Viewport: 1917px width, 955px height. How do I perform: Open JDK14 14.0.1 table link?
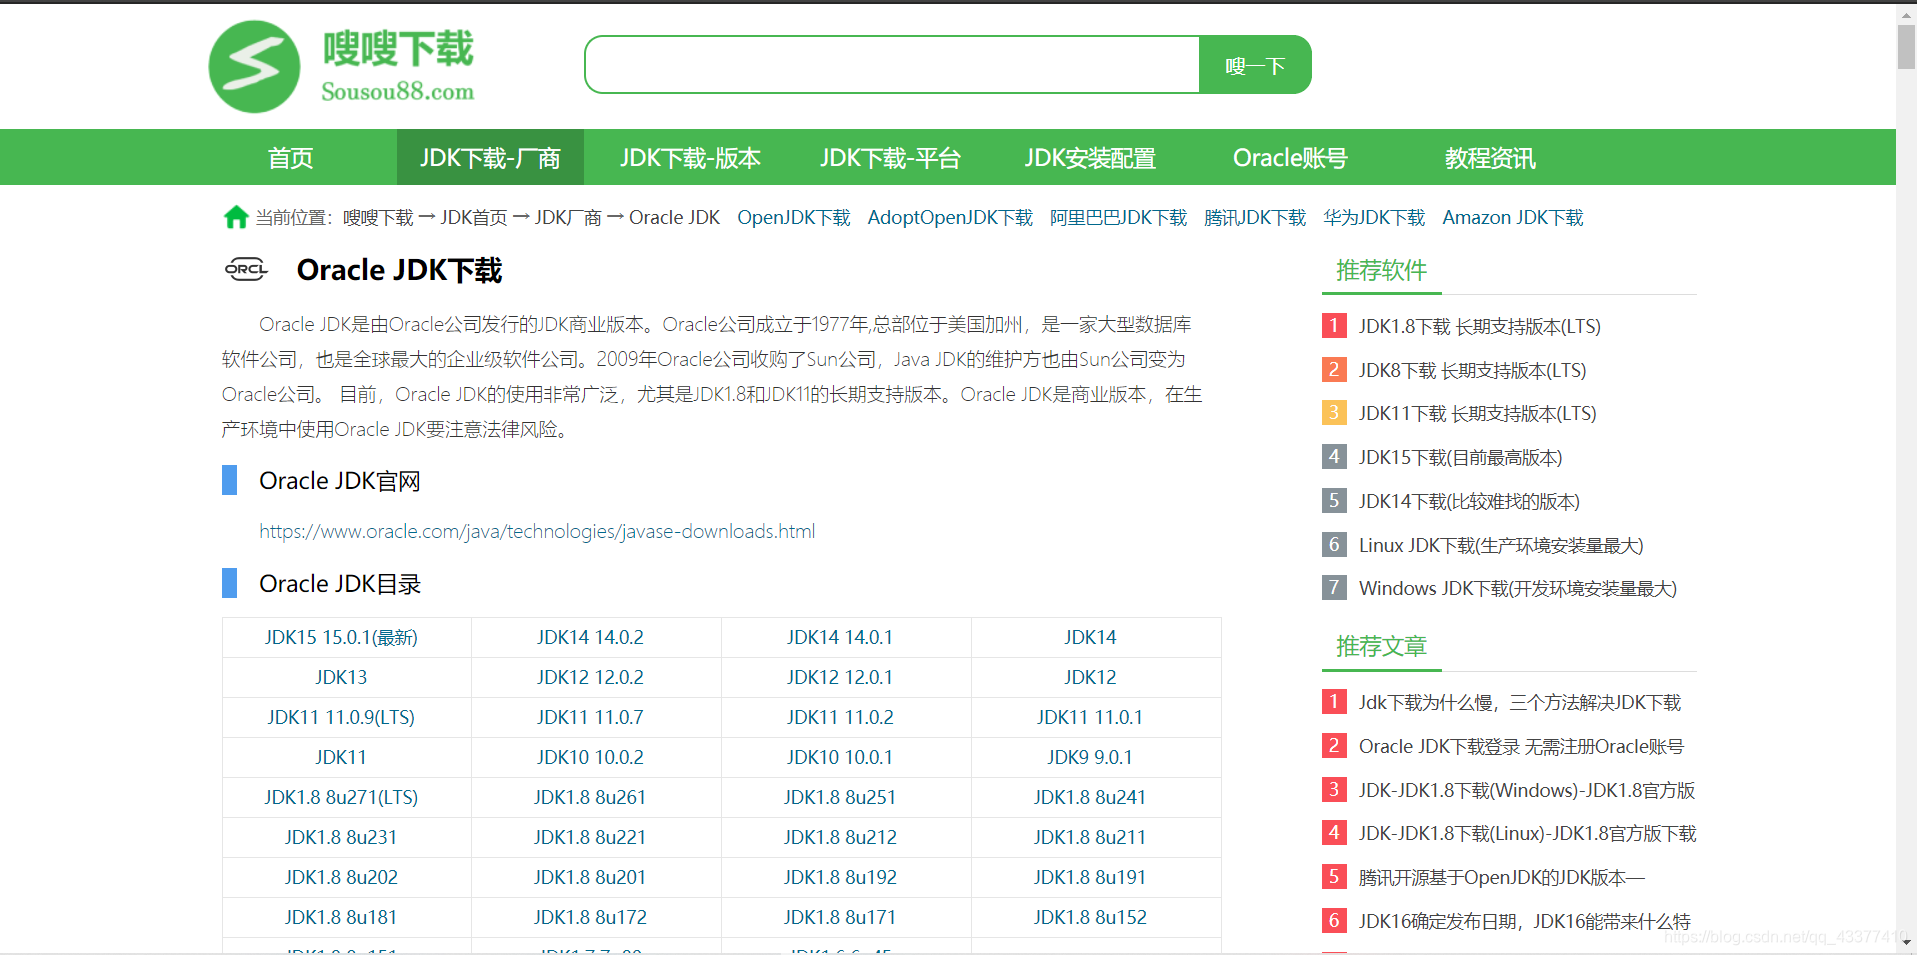coord(840,637)
